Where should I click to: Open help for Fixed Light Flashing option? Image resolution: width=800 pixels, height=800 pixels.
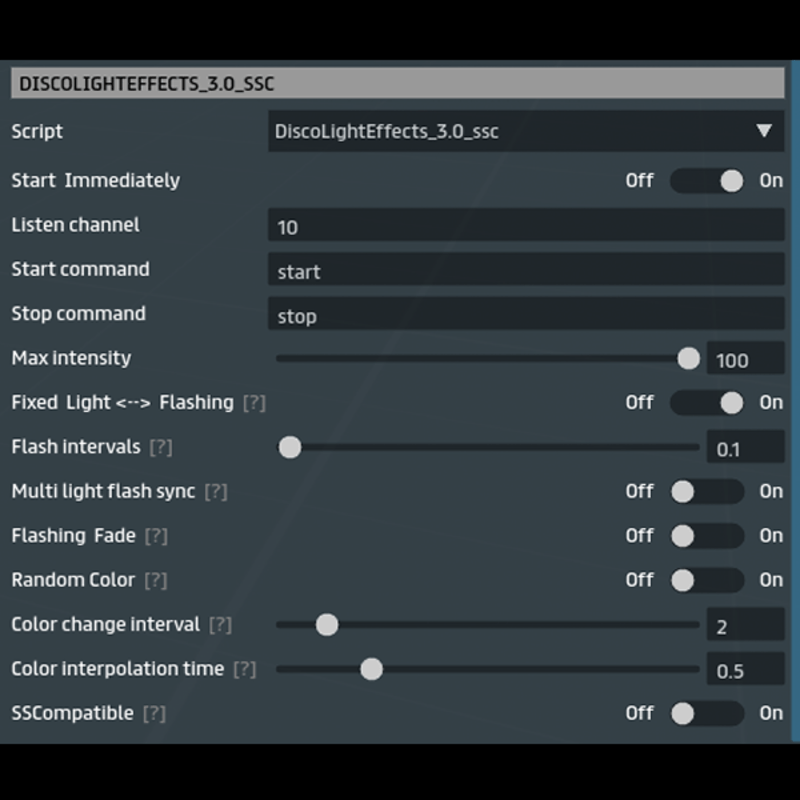point(254,403)
